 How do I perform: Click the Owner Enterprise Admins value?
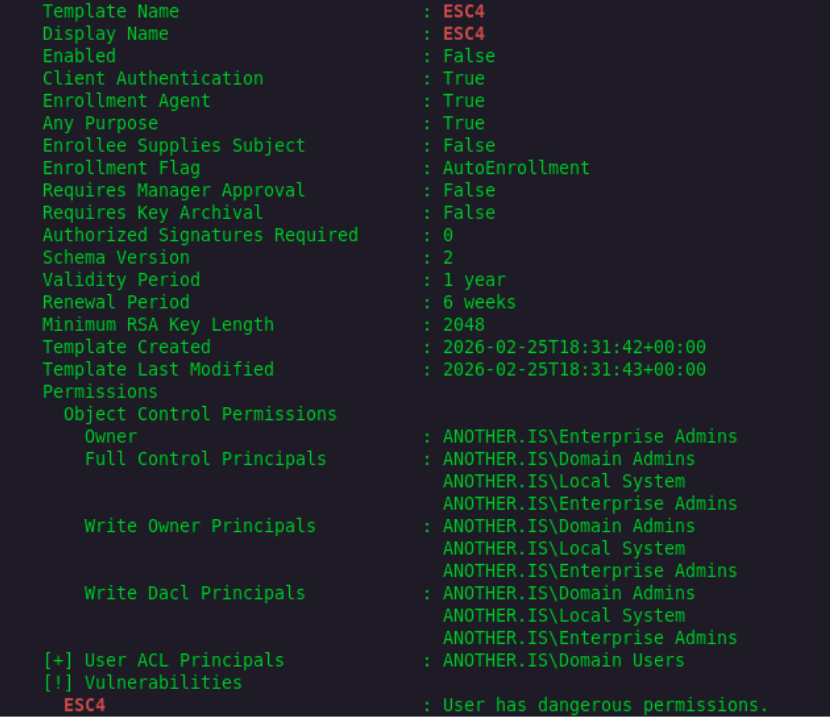pyautogui.click(x=590, y=437)
